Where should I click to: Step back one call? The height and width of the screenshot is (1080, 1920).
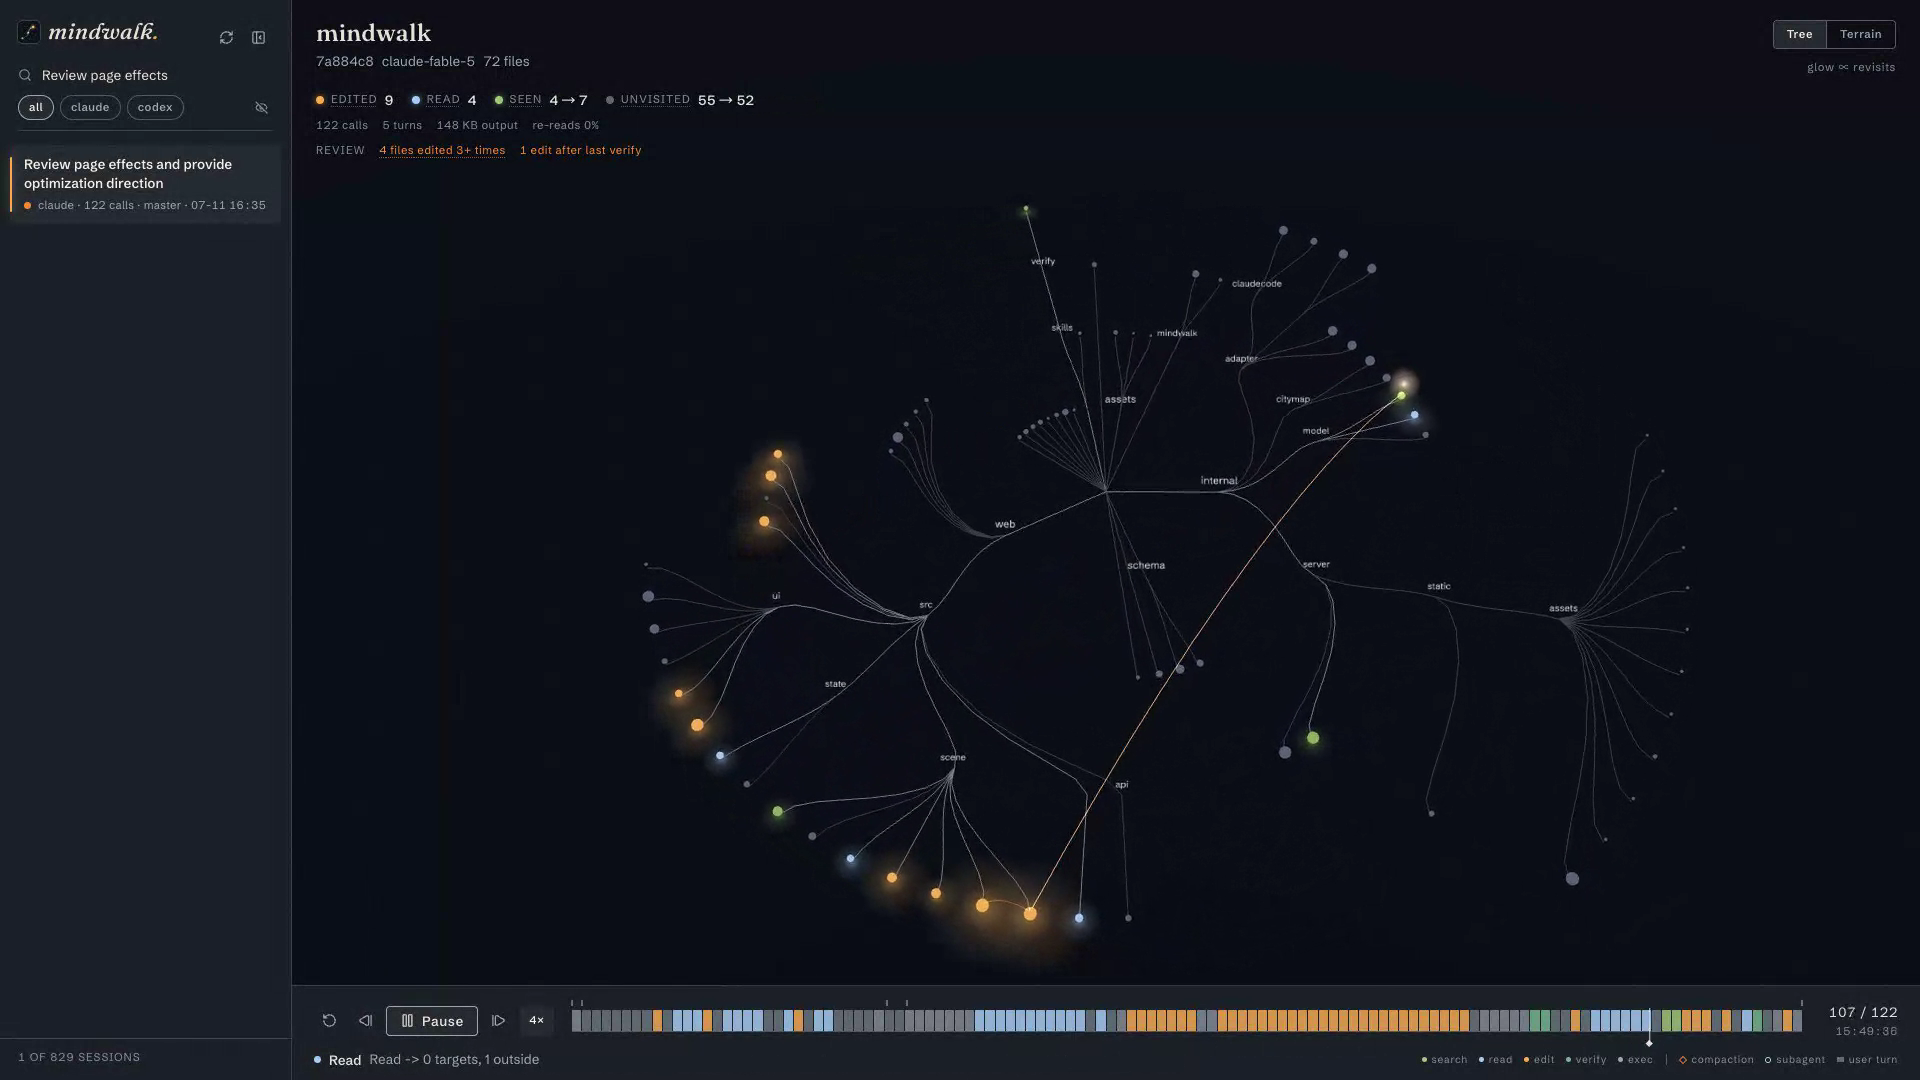tap(365, 1020)
